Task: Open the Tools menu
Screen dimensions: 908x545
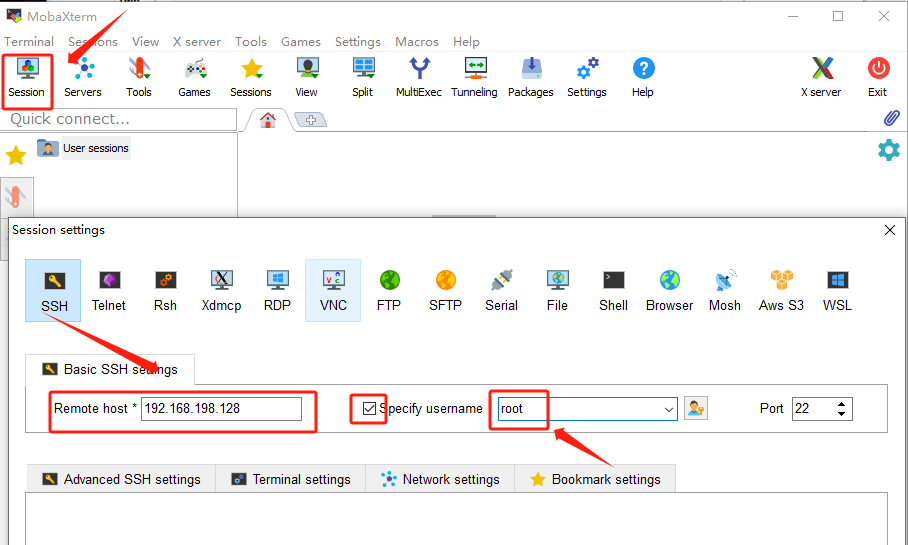Action: [x=251, y=42]
